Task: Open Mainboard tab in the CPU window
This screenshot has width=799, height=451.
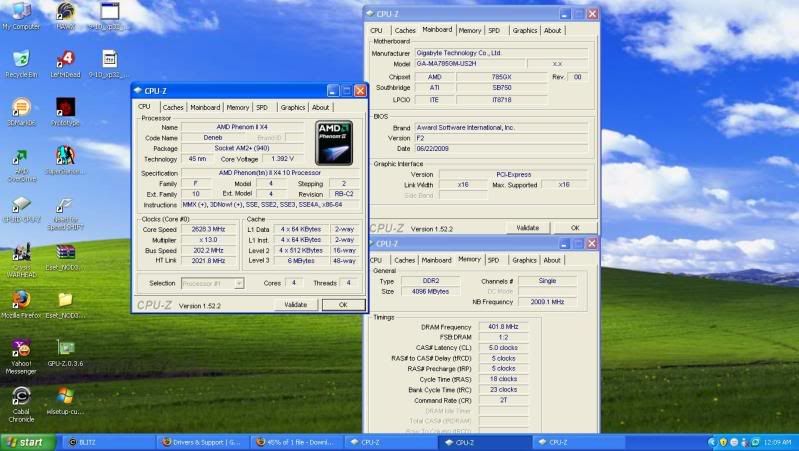Action: coord(205,108)
